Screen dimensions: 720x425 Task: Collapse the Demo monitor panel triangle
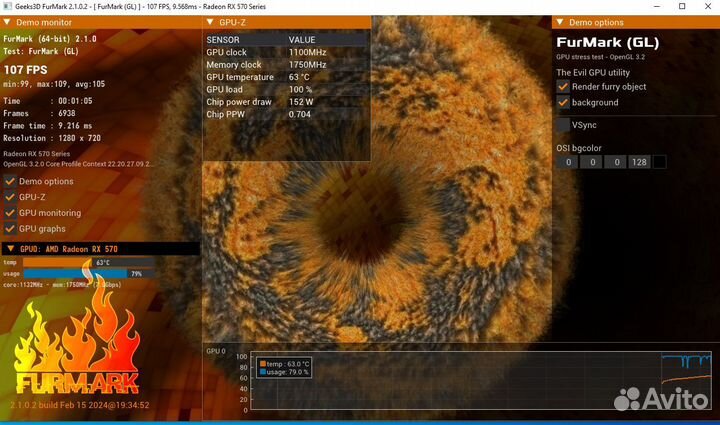point(9,21)
